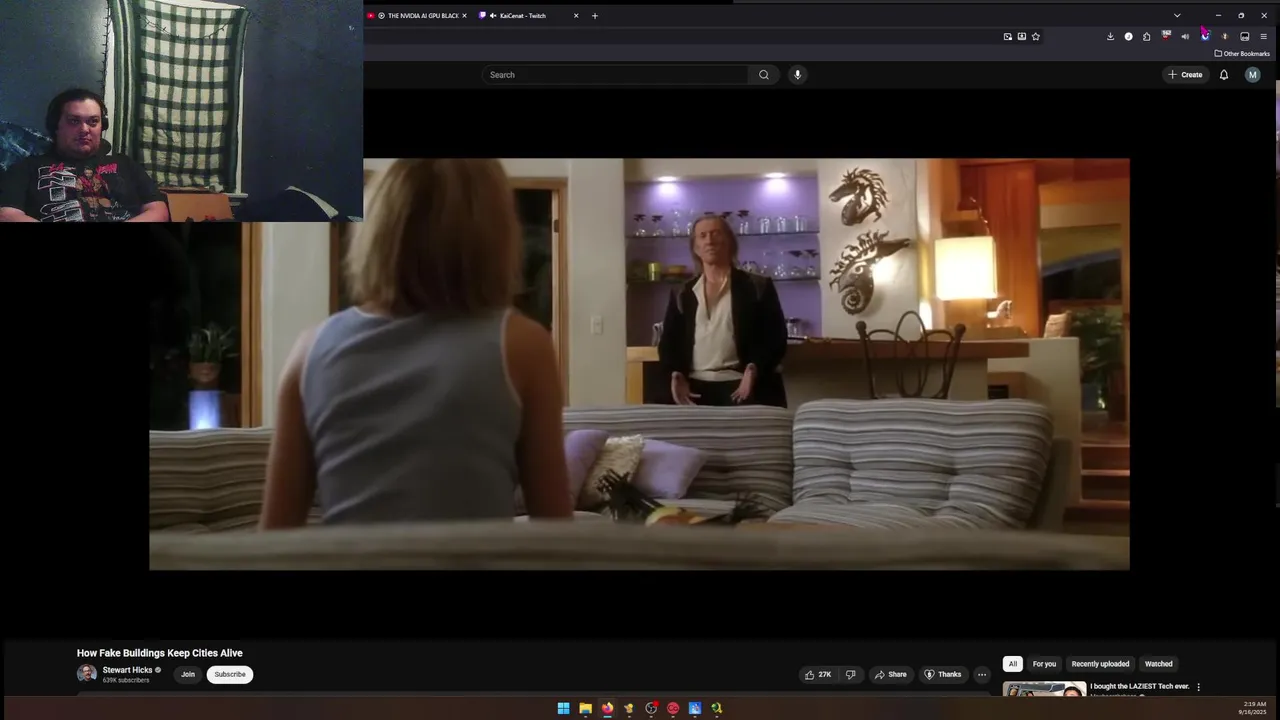Open a new browser tab

[594, 16]
